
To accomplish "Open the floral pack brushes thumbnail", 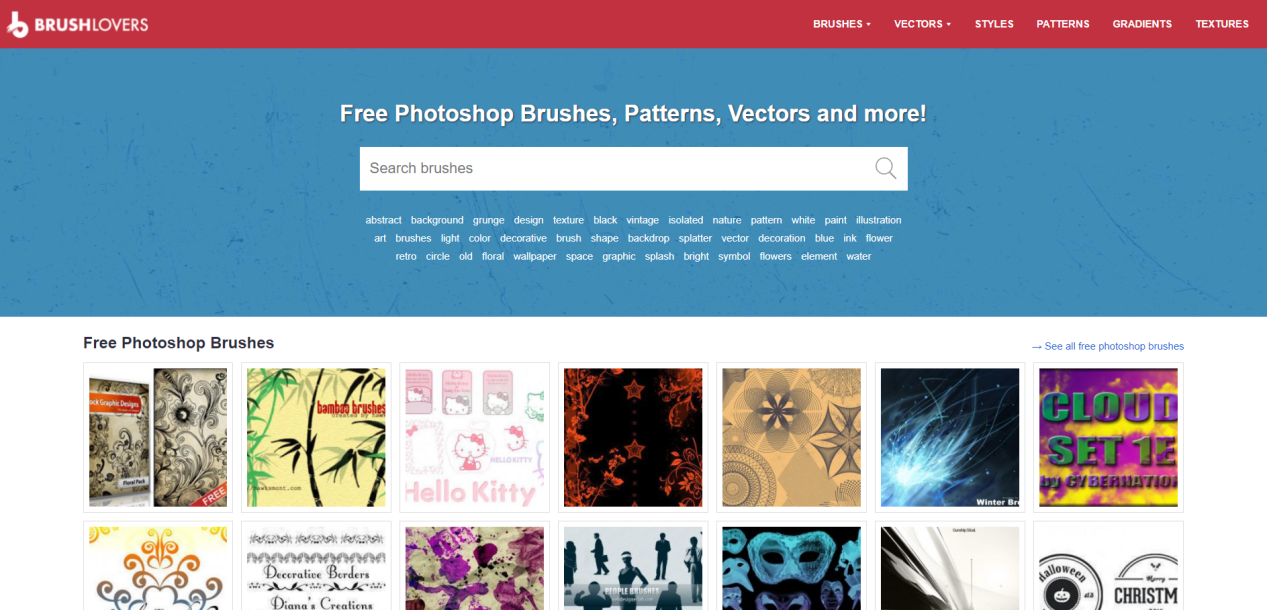I will pos(158,437).
